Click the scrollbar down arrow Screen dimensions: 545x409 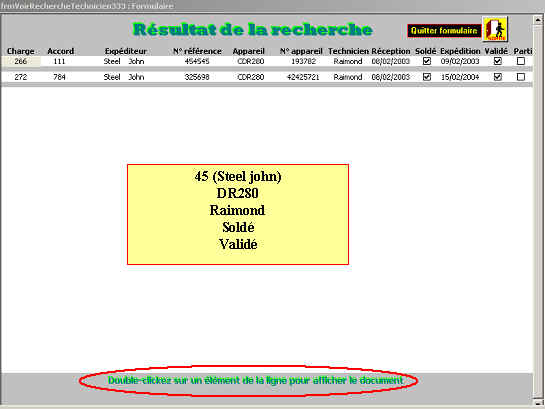pos(538,402)
